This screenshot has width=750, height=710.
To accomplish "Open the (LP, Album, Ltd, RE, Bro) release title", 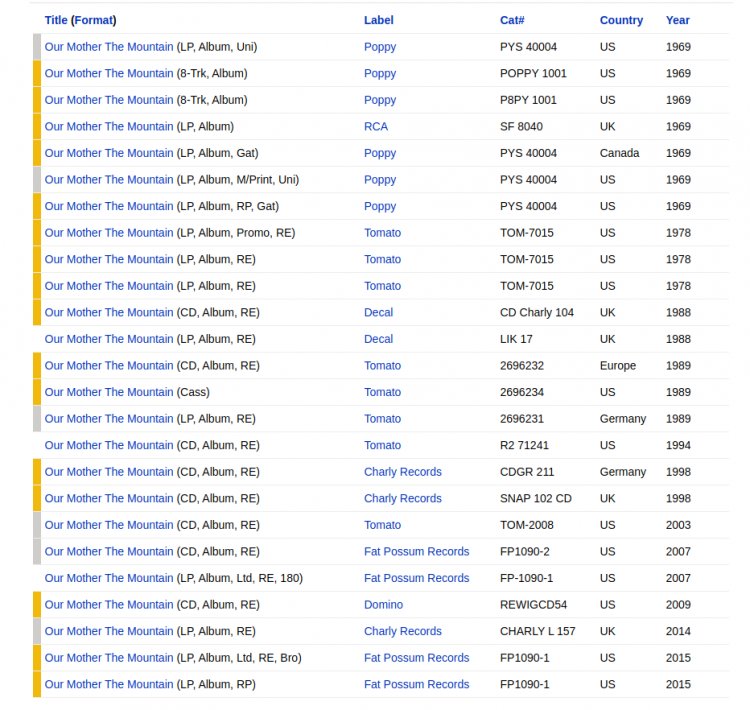I will coord(109,657).
